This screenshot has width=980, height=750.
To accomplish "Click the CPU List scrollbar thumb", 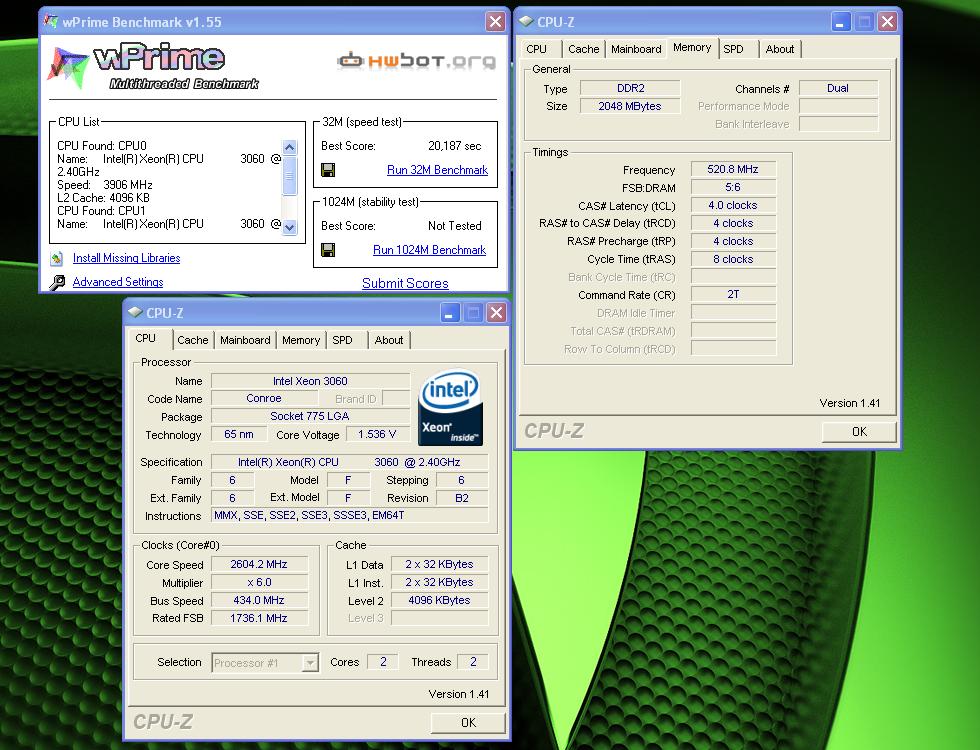I will [289, 175].
